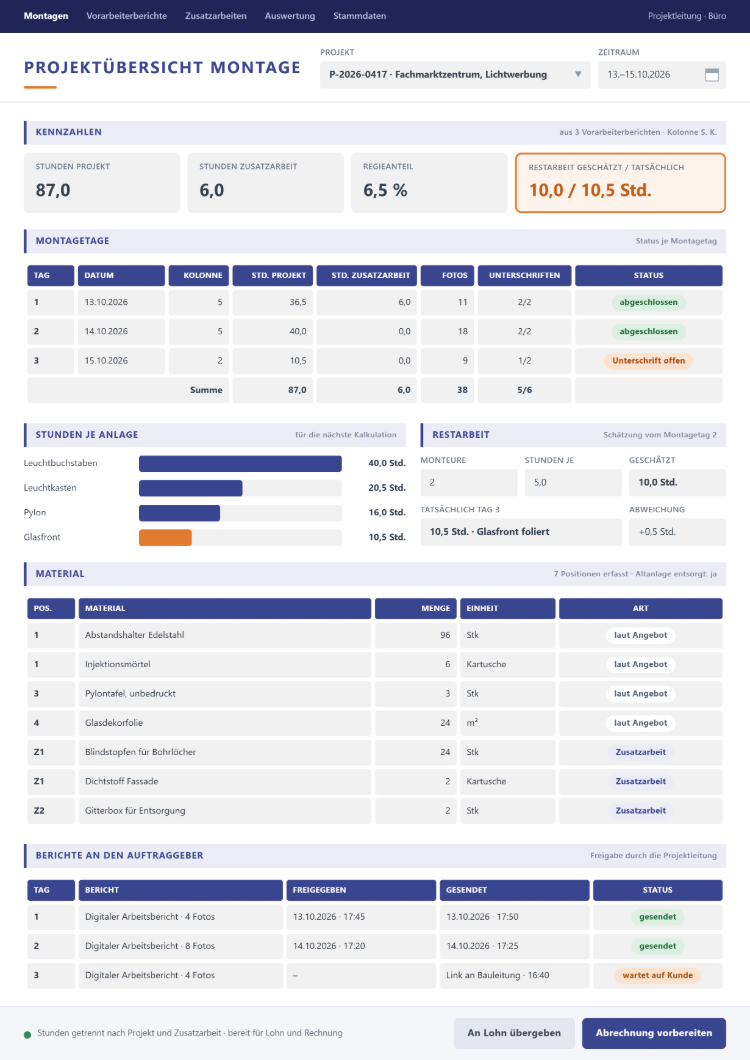Open the calendar icon in Zeitraum field
750x1060 pixels.
(x=711, y=75)
